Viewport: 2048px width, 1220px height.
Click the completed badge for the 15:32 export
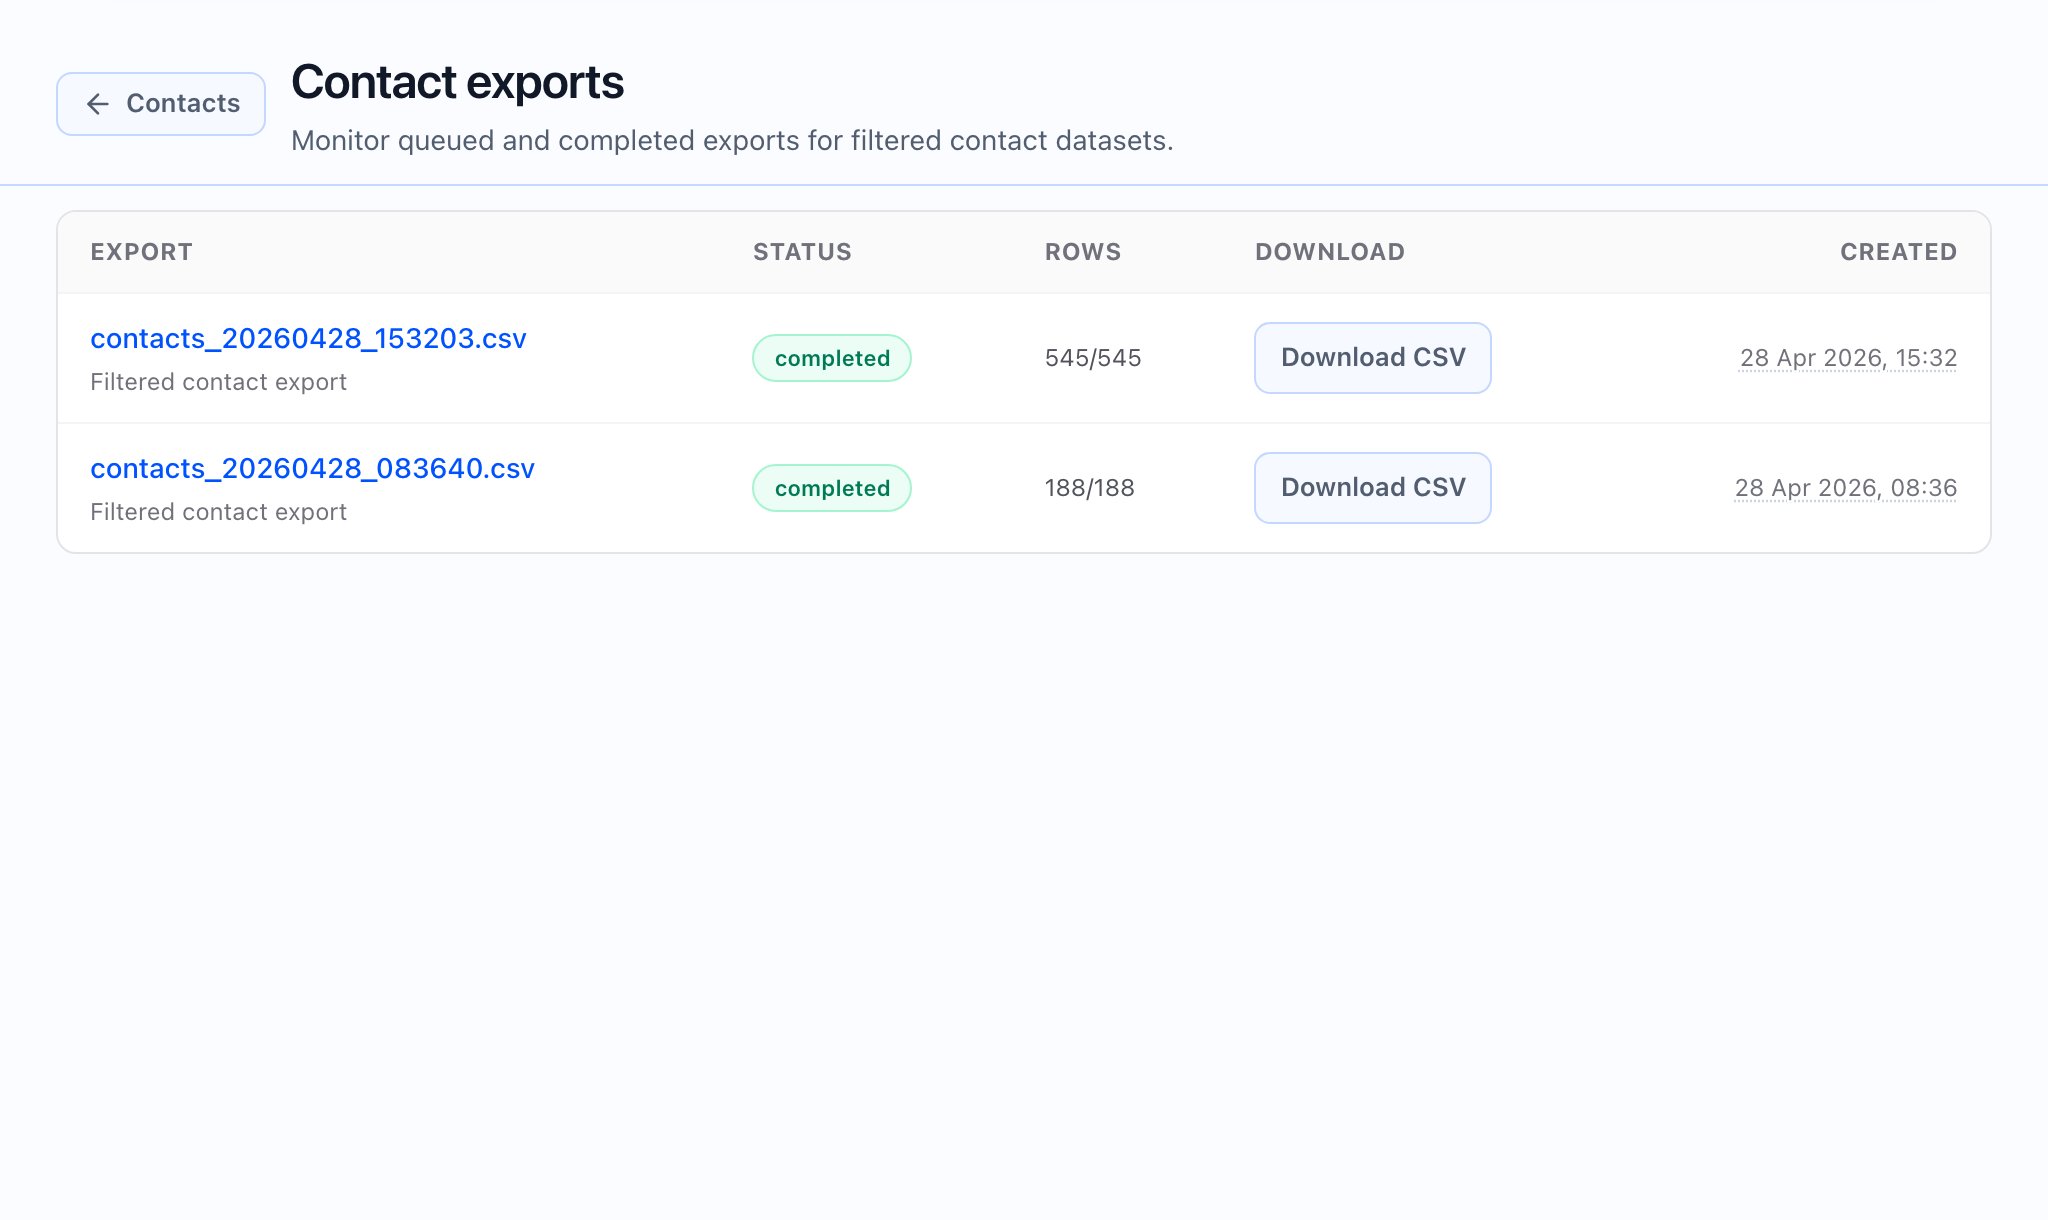coord(832,358)
